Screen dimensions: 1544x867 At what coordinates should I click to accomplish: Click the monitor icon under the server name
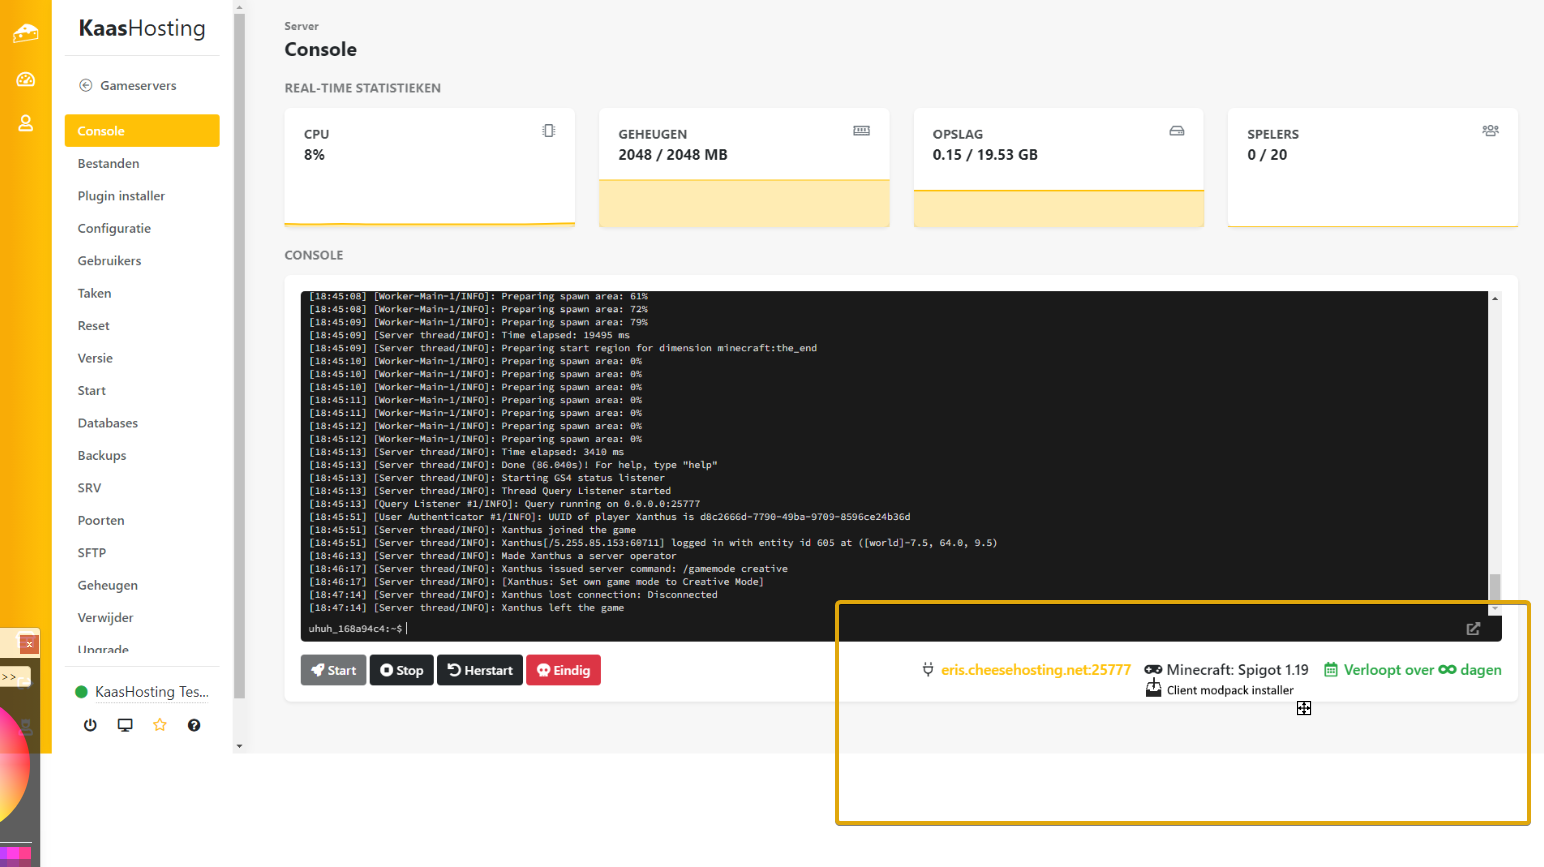pos(125,725)
